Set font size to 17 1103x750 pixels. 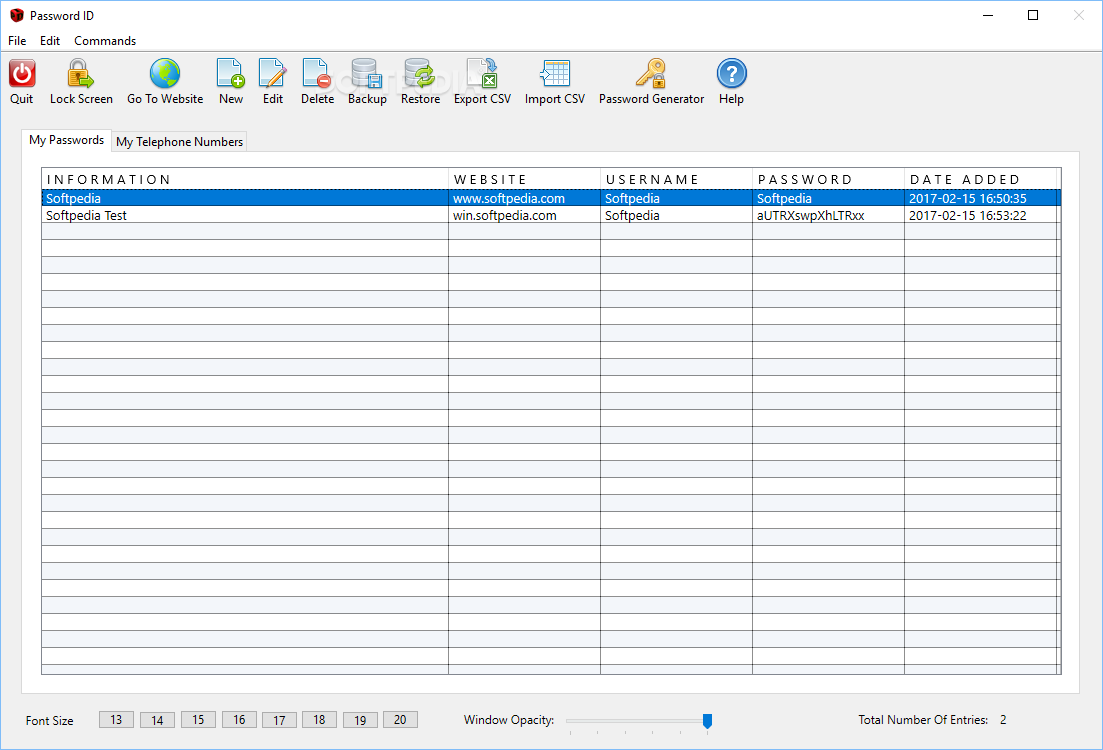279,720
